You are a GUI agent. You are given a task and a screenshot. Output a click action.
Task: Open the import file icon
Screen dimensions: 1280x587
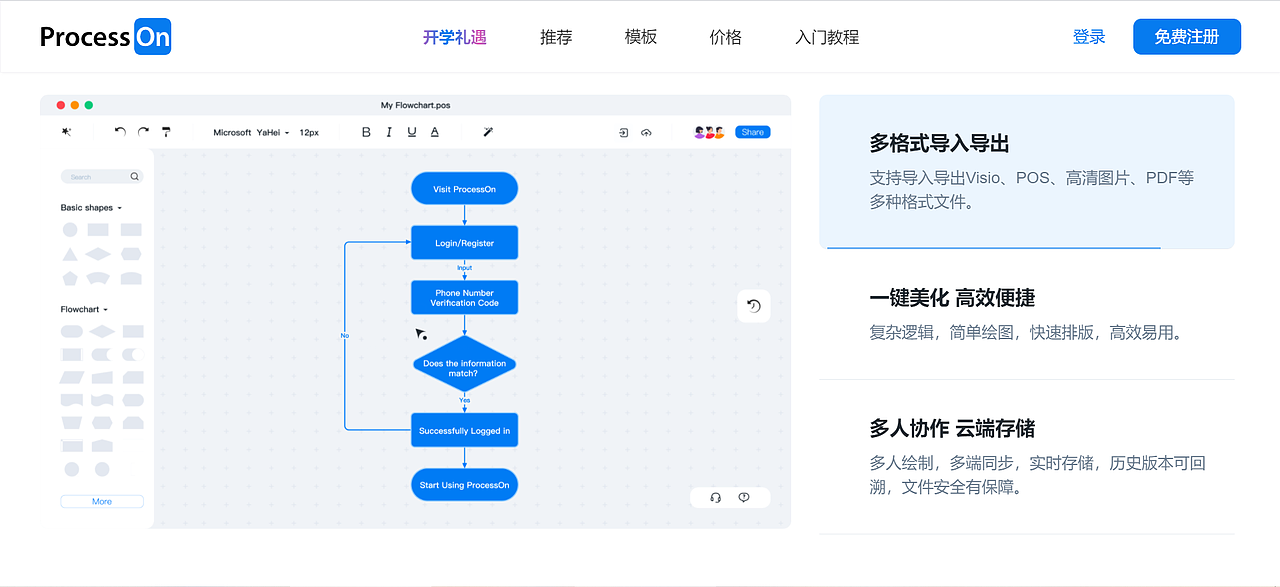point(622,131)
